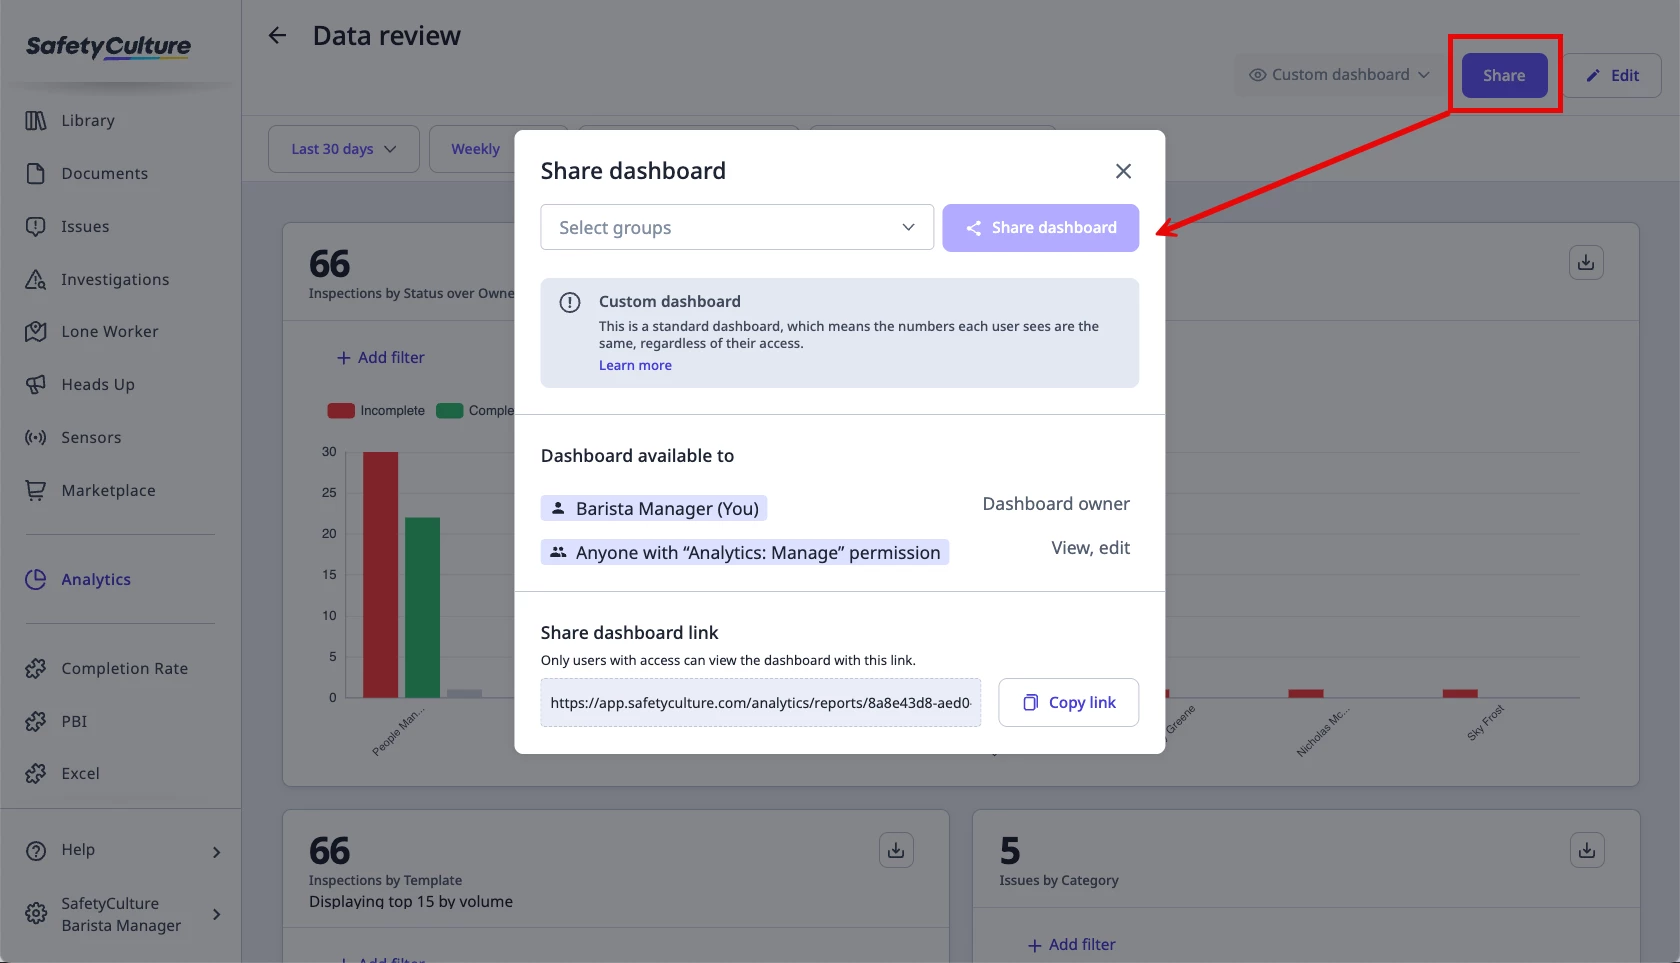Click Add filter on Issues by Category
1680x963 pixels.
(x=1072, y=944)
